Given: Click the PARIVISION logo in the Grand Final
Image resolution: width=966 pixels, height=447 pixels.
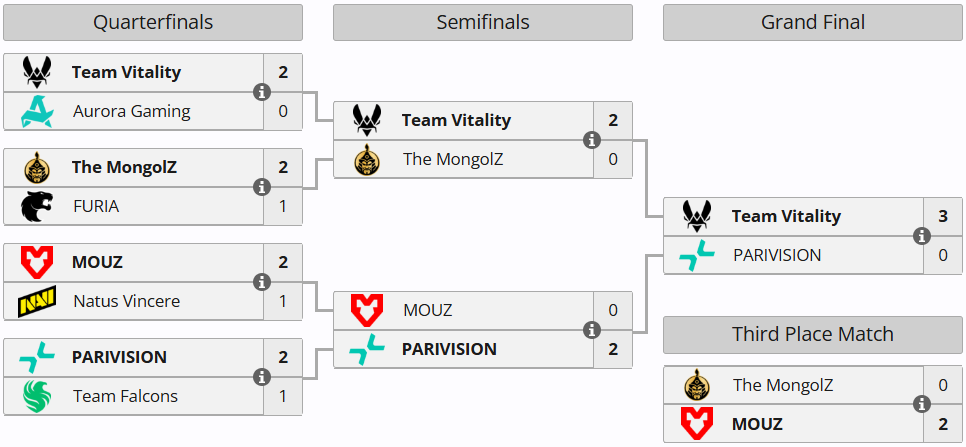Looking at the screenshot, I should click(697, 255).
